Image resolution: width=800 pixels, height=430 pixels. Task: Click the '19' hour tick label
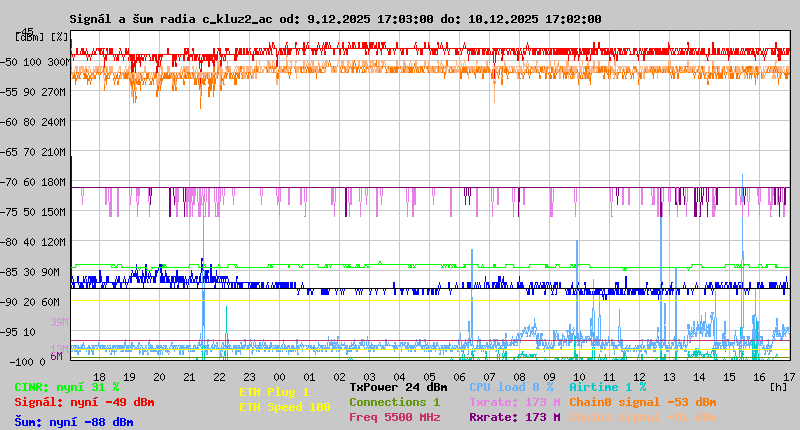tap(130, 377)
